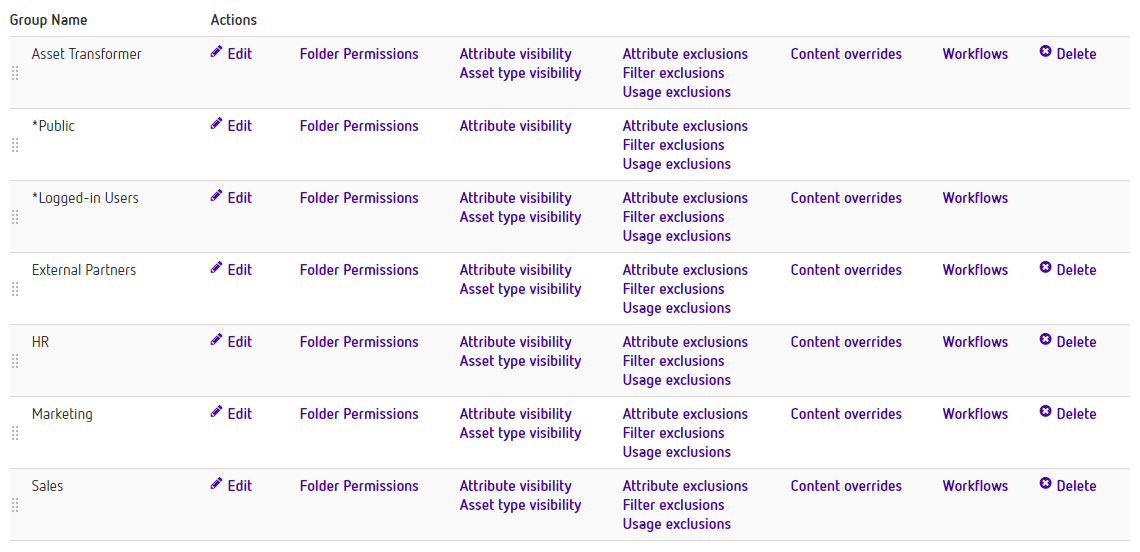Click the drag handle for *Logged-in Users

pyautogui.click(x=15, y=217)
